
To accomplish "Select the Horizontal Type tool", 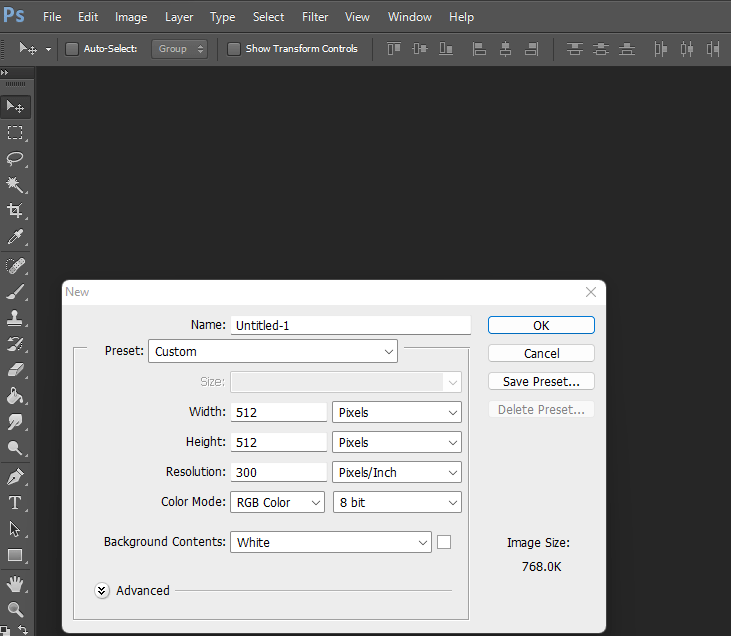I will pos(15,503).
